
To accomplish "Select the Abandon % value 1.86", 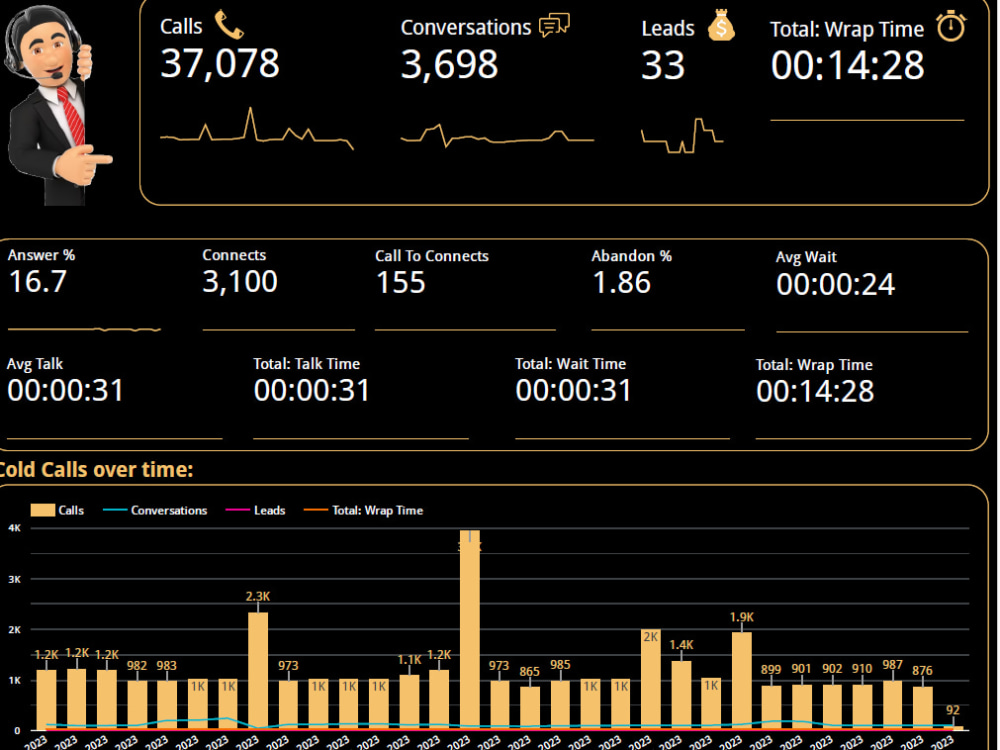I will (x=621, y=283).
